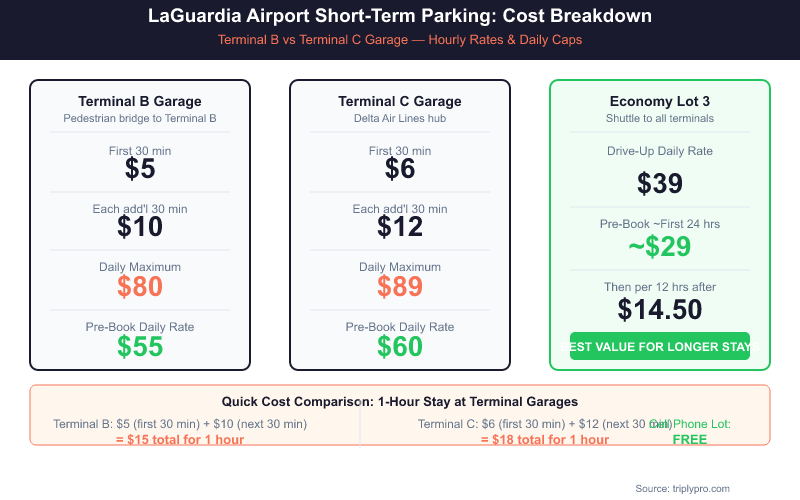Click the $89 daily maximum for Terminal C

[x=400, y=287]
